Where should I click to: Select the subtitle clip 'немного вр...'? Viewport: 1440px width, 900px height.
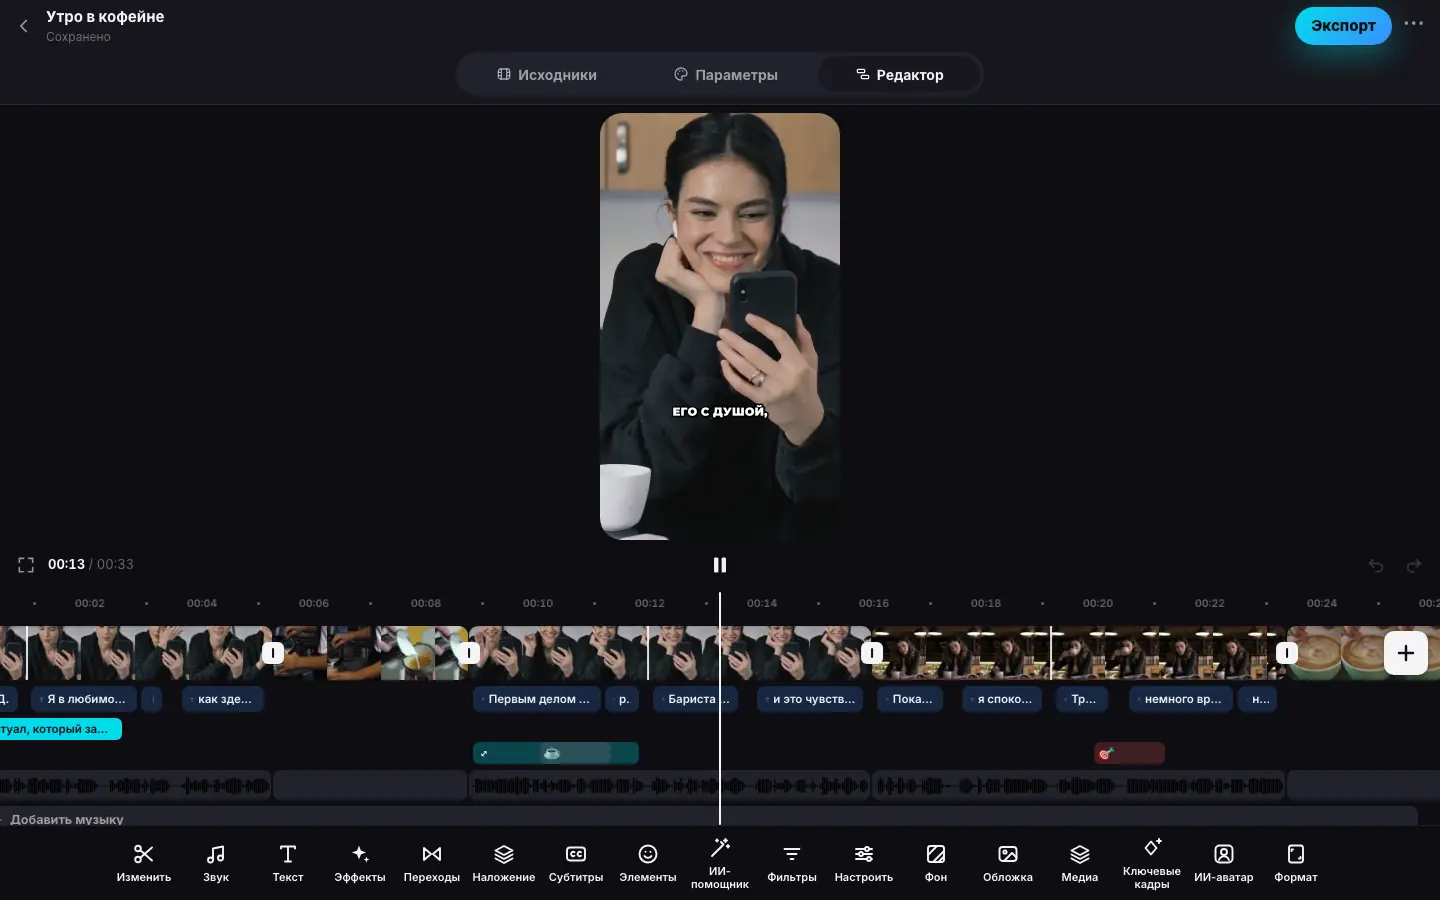click(x=1181, y=699)
